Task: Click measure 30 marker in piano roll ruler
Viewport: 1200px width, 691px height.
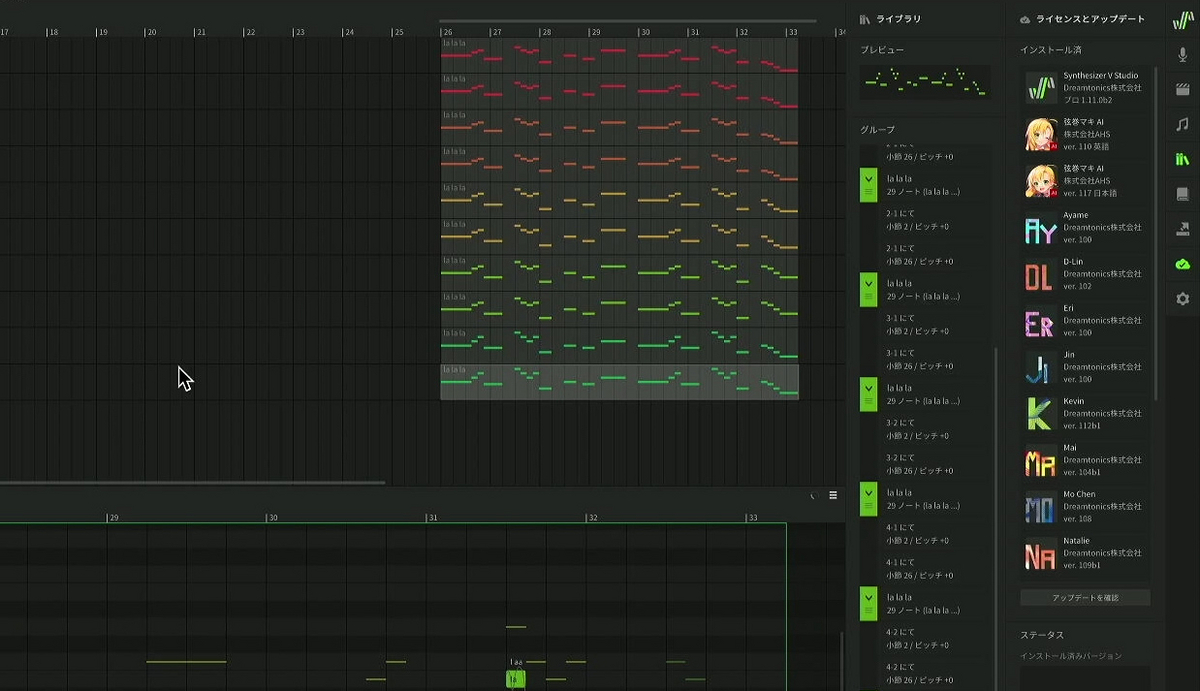Action: coord(272,517)
